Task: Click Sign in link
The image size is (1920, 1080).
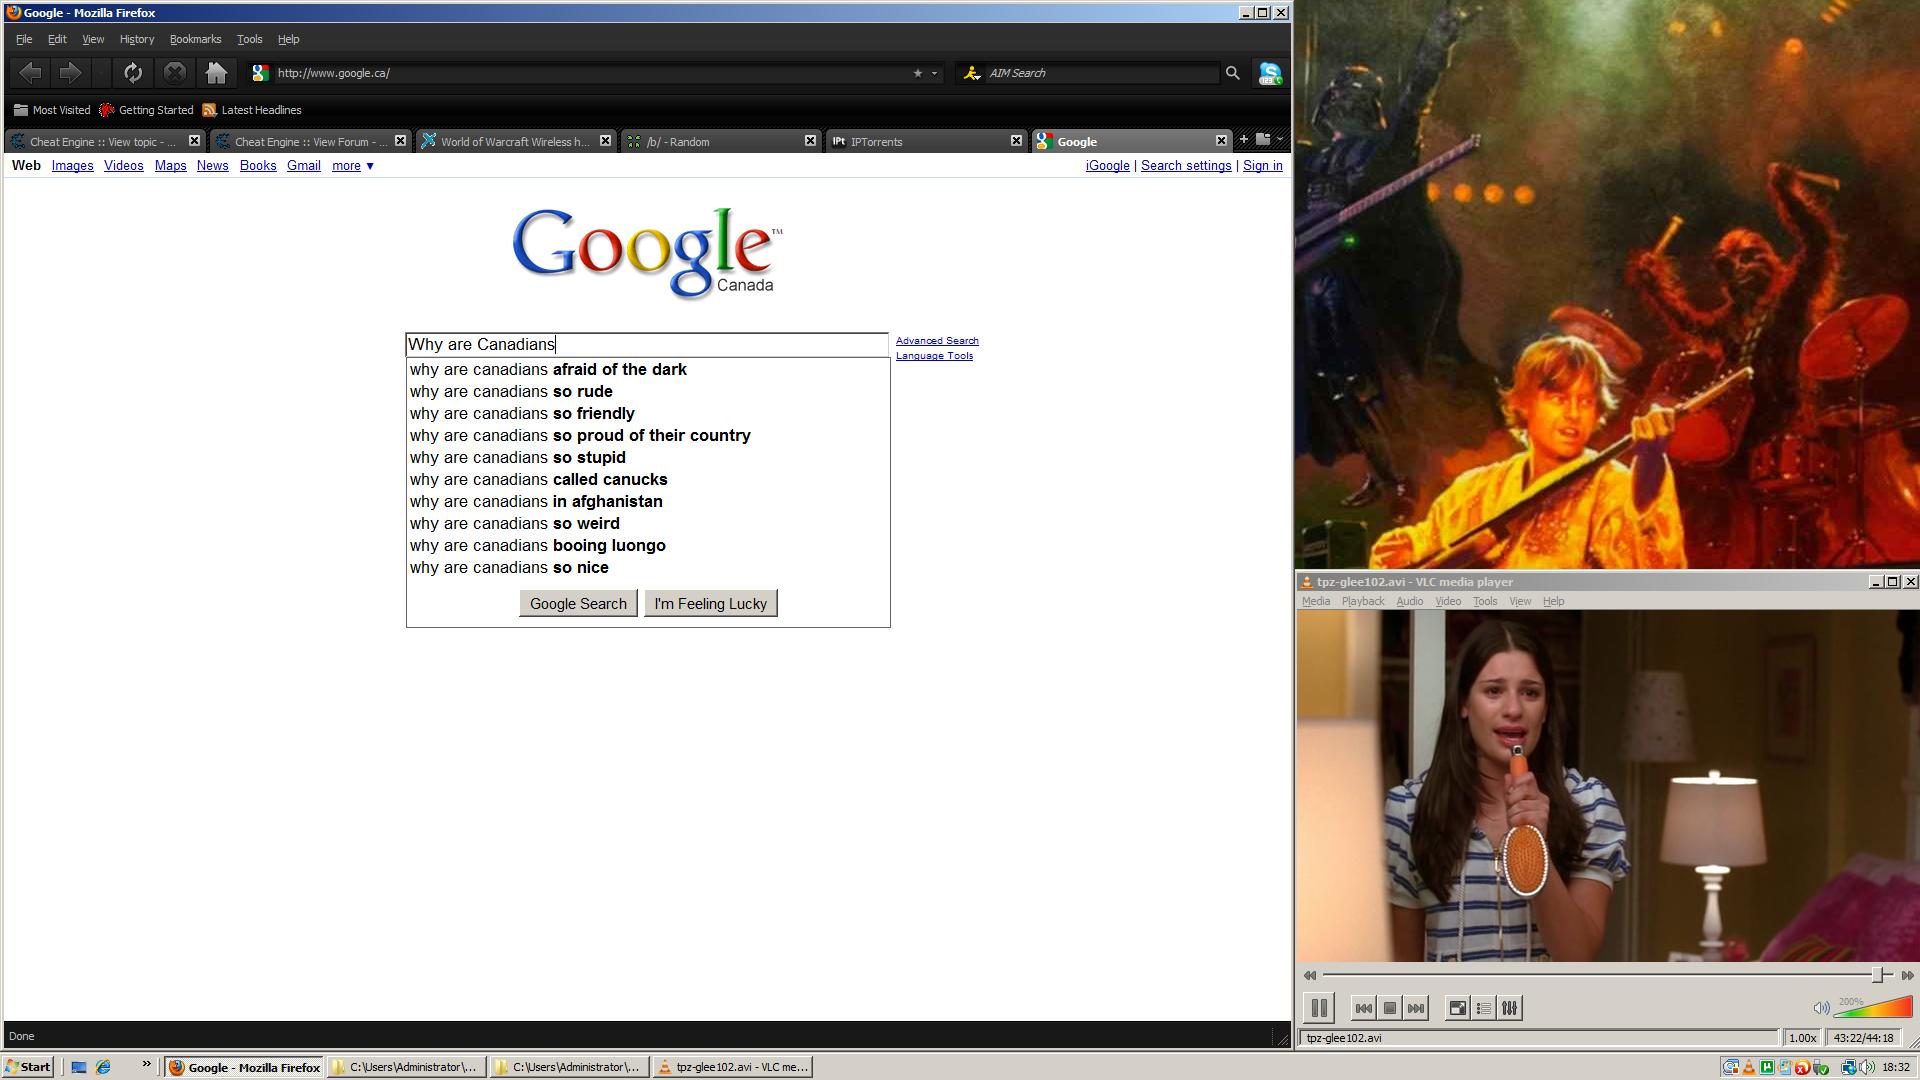Action: click(1262, 166)
